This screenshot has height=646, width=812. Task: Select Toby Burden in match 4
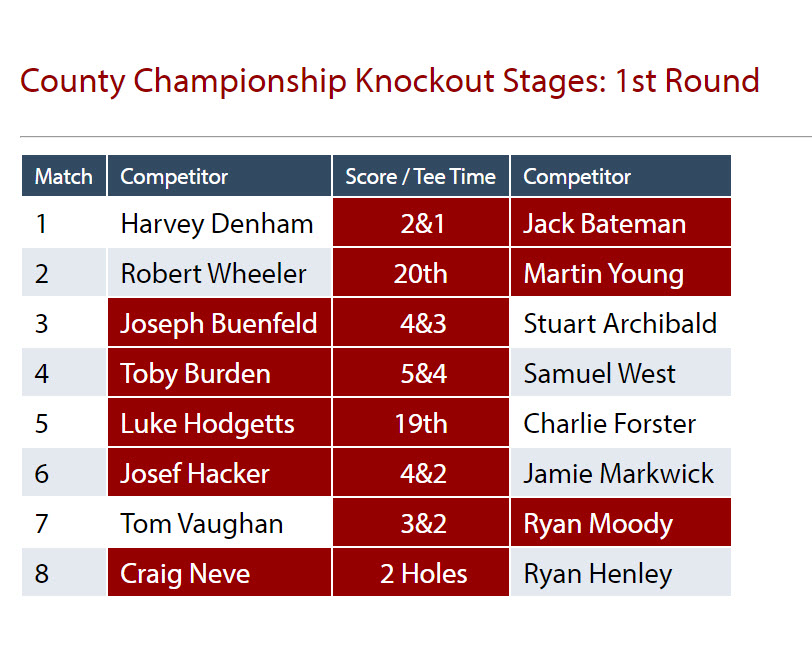point(219,372)
